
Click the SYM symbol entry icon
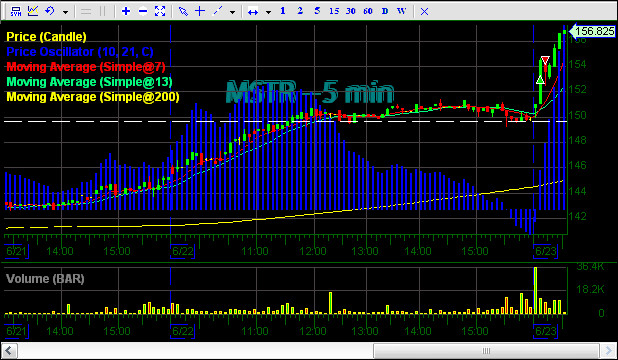[x=16, y=11]
